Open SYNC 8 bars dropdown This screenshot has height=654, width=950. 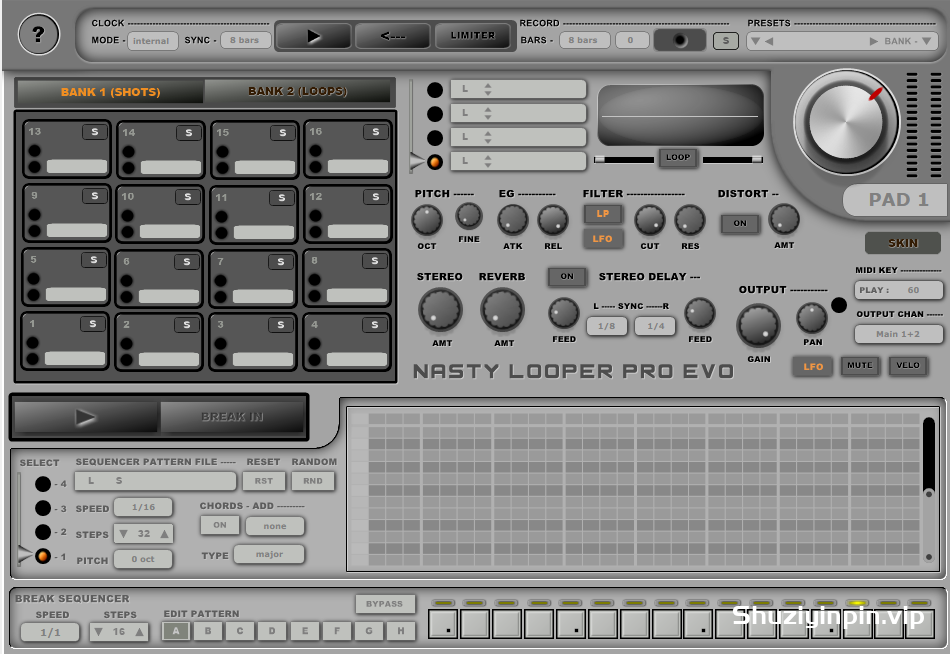[x=245, y=40]
